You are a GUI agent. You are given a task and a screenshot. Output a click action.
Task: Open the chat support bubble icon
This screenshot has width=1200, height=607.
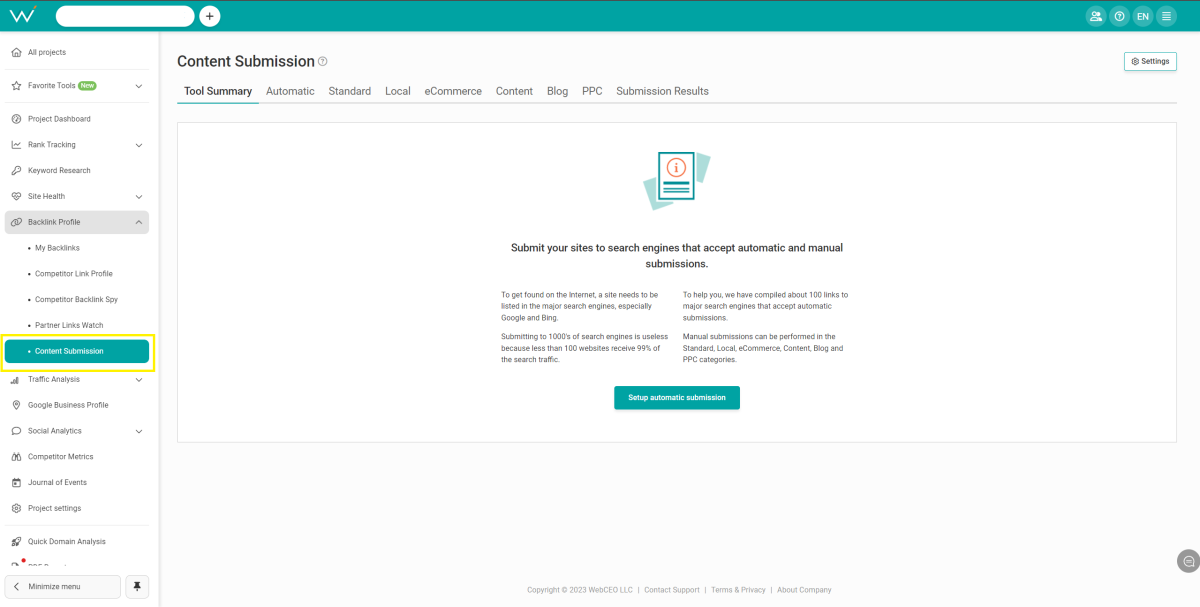tap(1188, 560)
